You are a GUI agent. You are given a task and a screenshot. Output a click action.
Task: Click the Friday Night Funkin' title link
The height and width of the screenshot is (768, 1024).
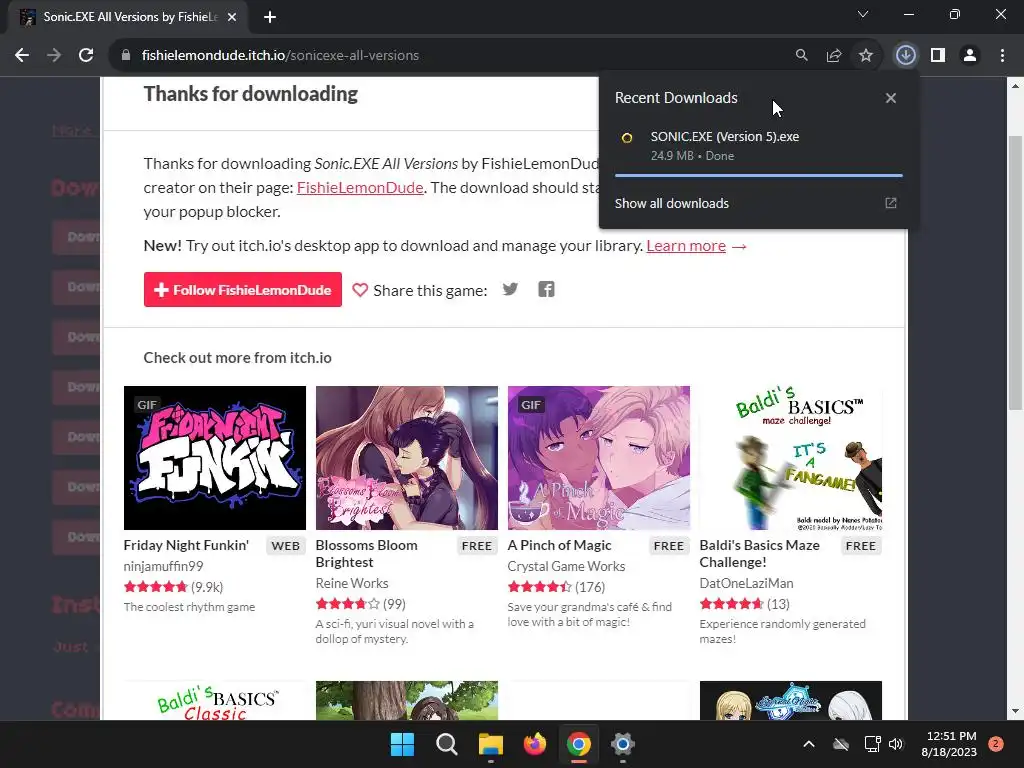click(186, 545)
